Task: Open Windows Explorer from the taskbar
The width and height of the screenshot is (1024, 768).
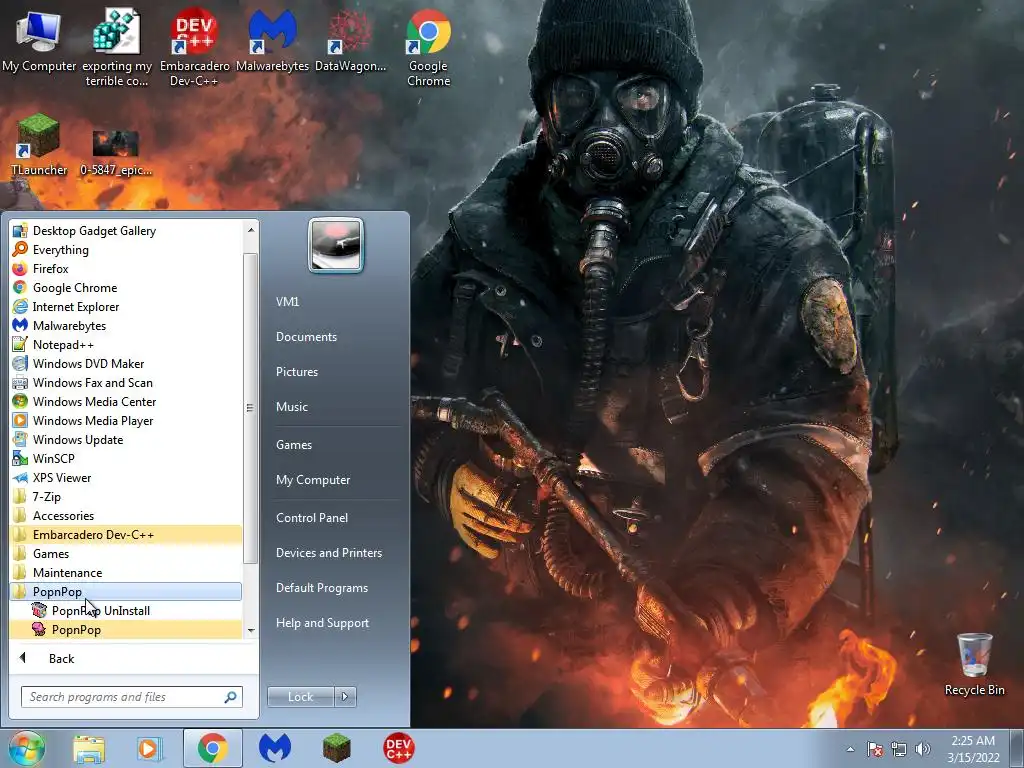Action: [x=89, y=748]
